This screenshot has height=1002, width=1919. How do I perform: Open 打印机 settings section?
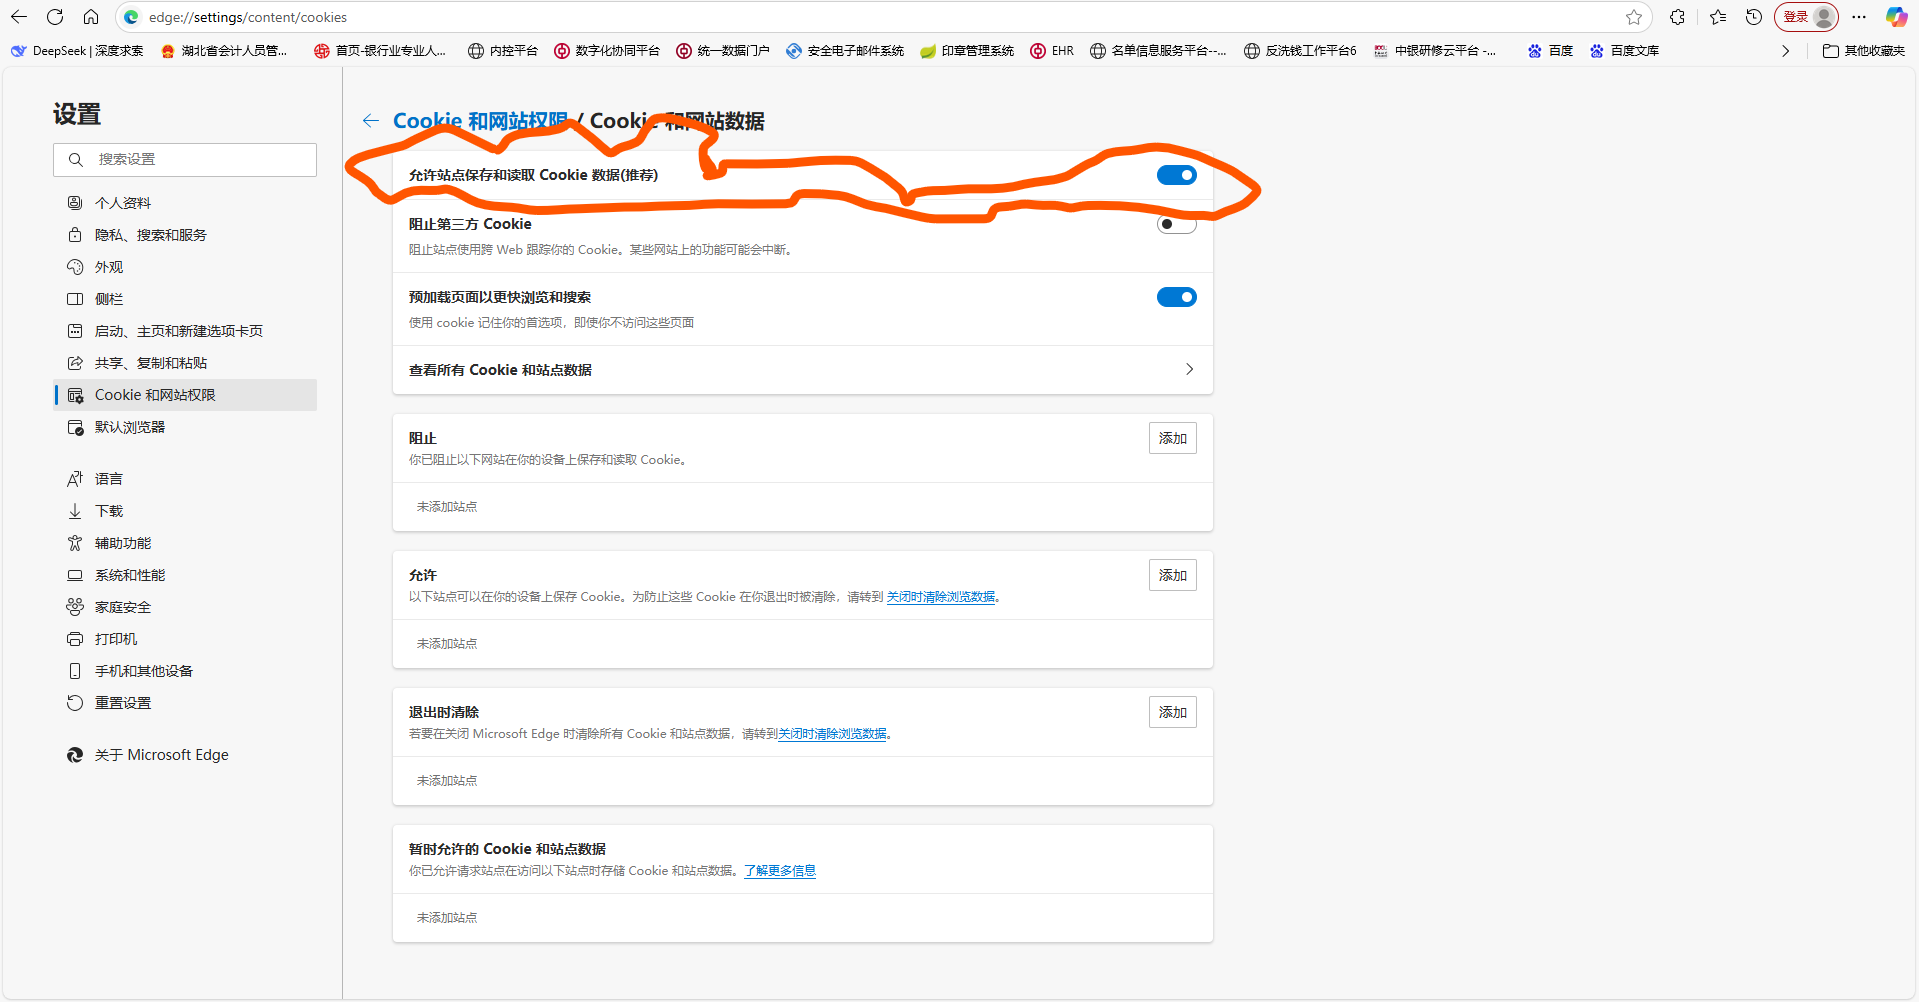pos(185,639)
